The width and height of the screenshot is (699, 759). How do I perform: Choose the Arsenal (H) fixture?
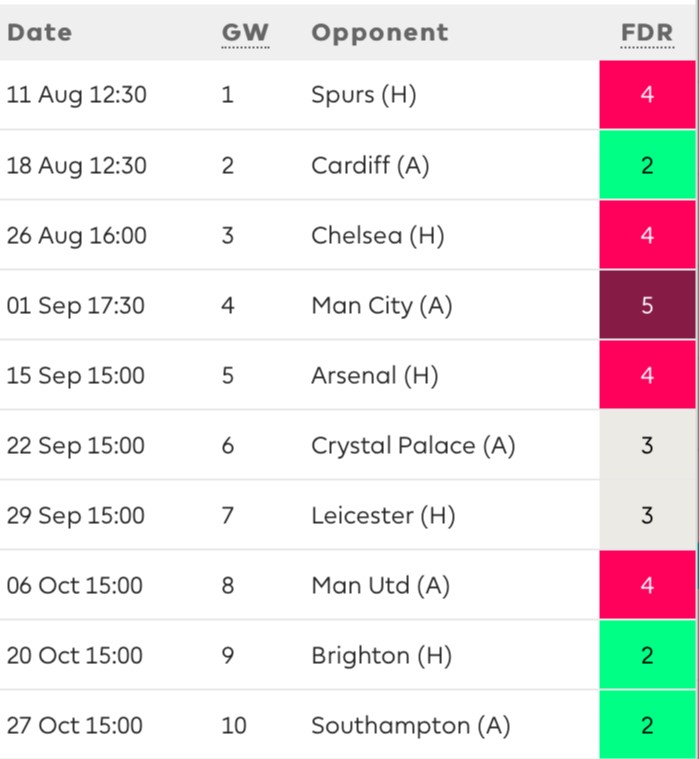375,376
